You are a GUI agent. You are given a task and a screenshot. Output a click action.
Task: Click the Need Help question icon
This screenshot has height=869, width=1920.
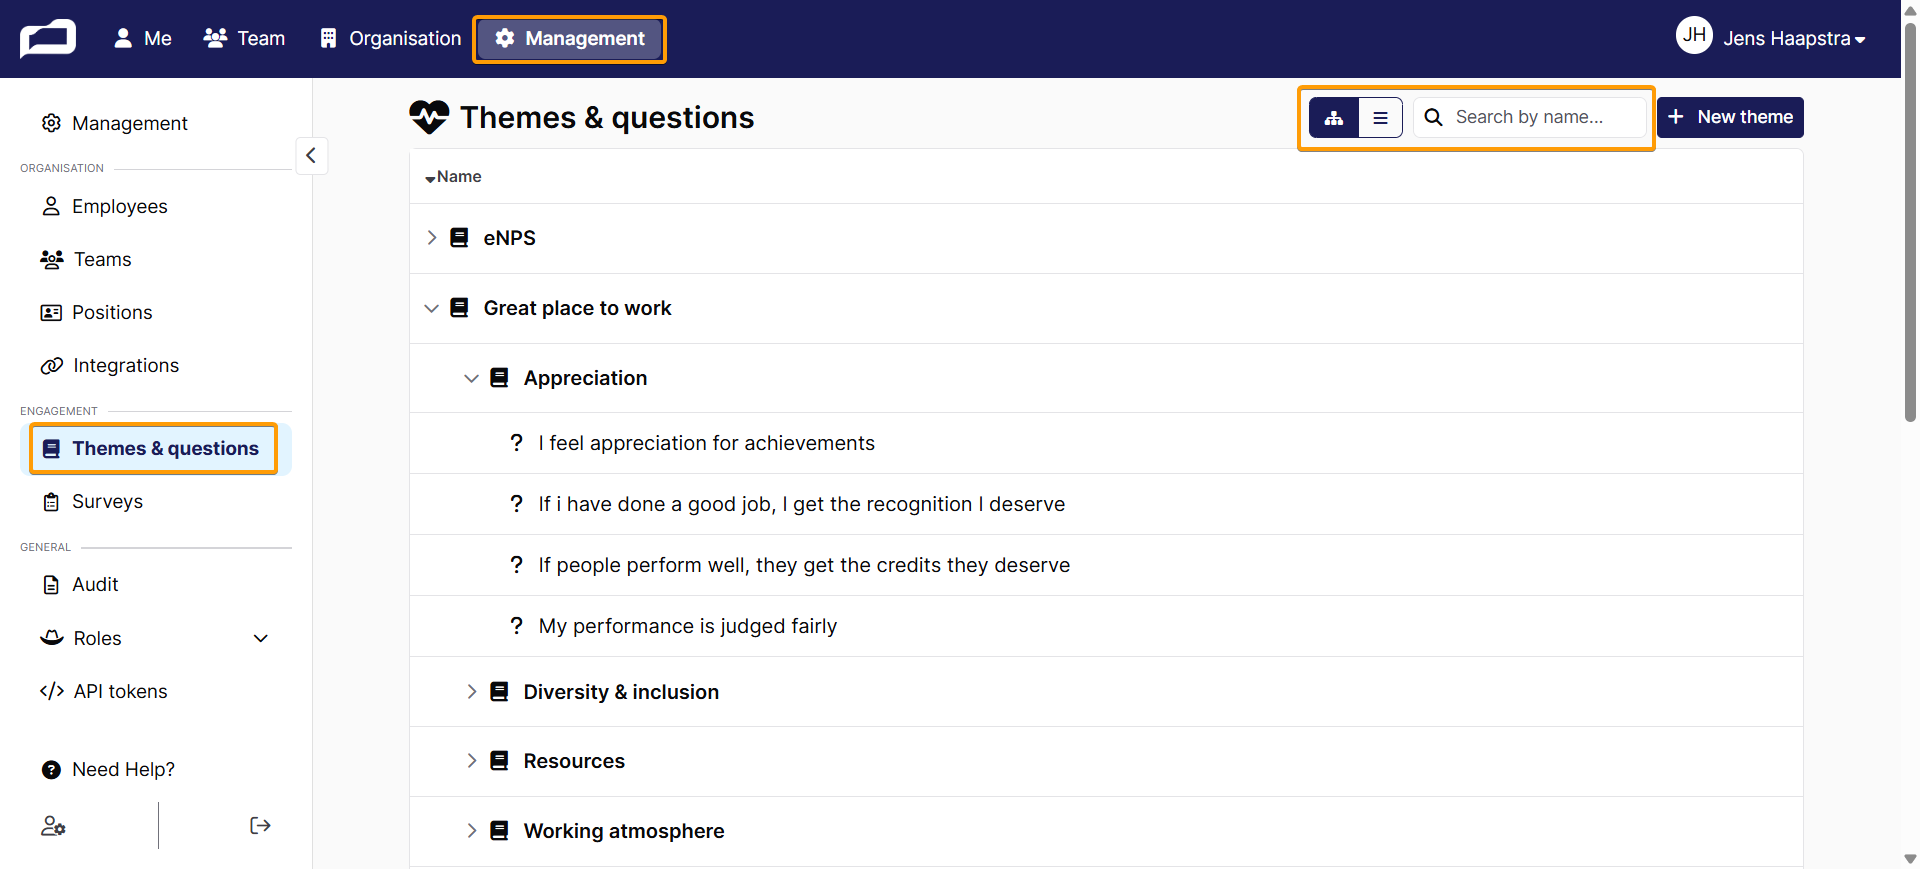tap(51, 769)
